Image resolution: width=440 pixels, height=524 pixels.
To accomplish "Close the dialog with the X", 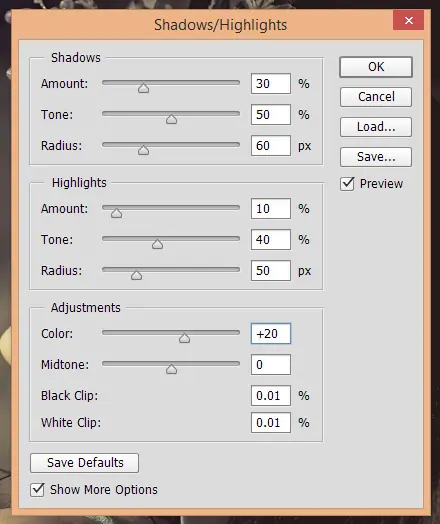I will pyautogui.click(x=409, y=20).
